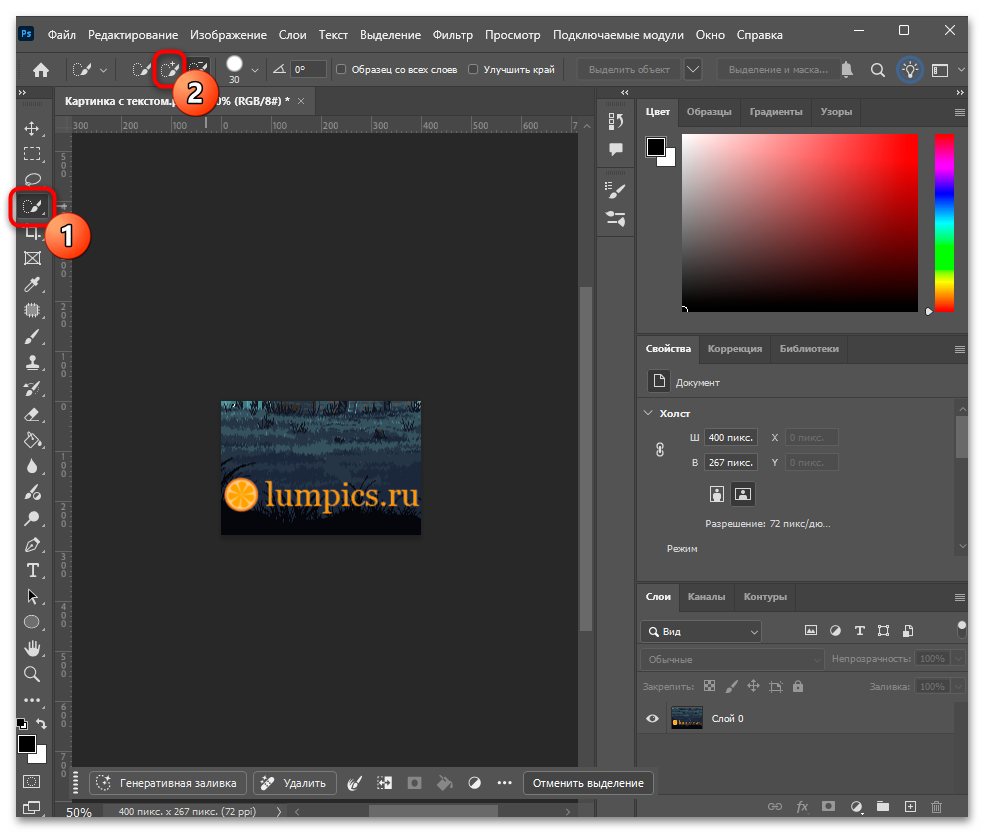Select the Move tool
The width and height of the screenshot is (984, 833).
click(x=32, y=129)
